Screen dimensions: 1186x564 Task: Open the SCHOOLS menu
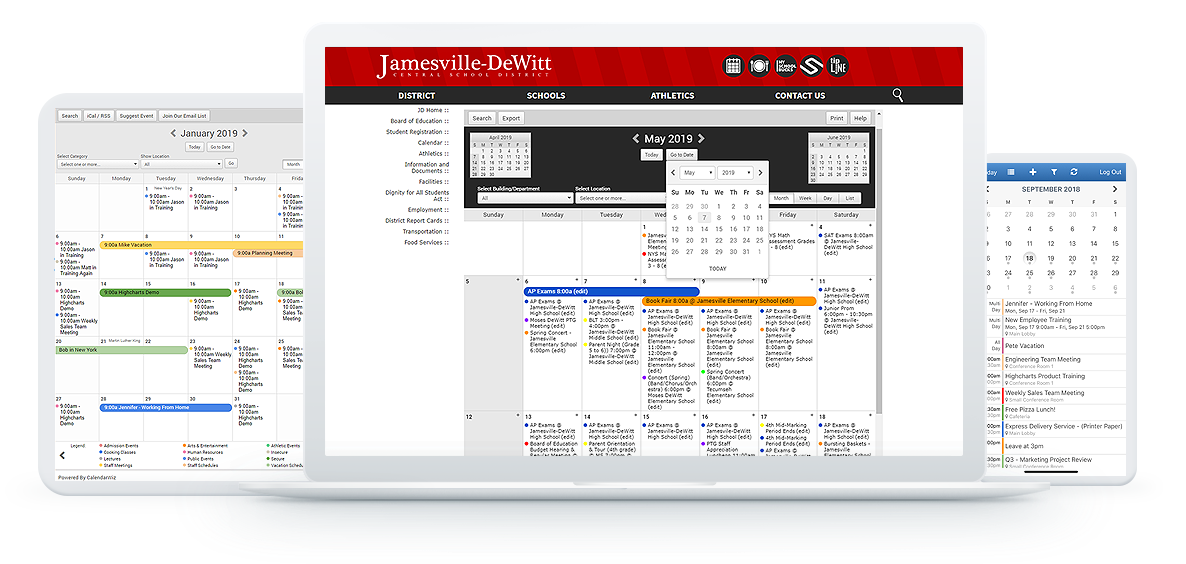546,96
